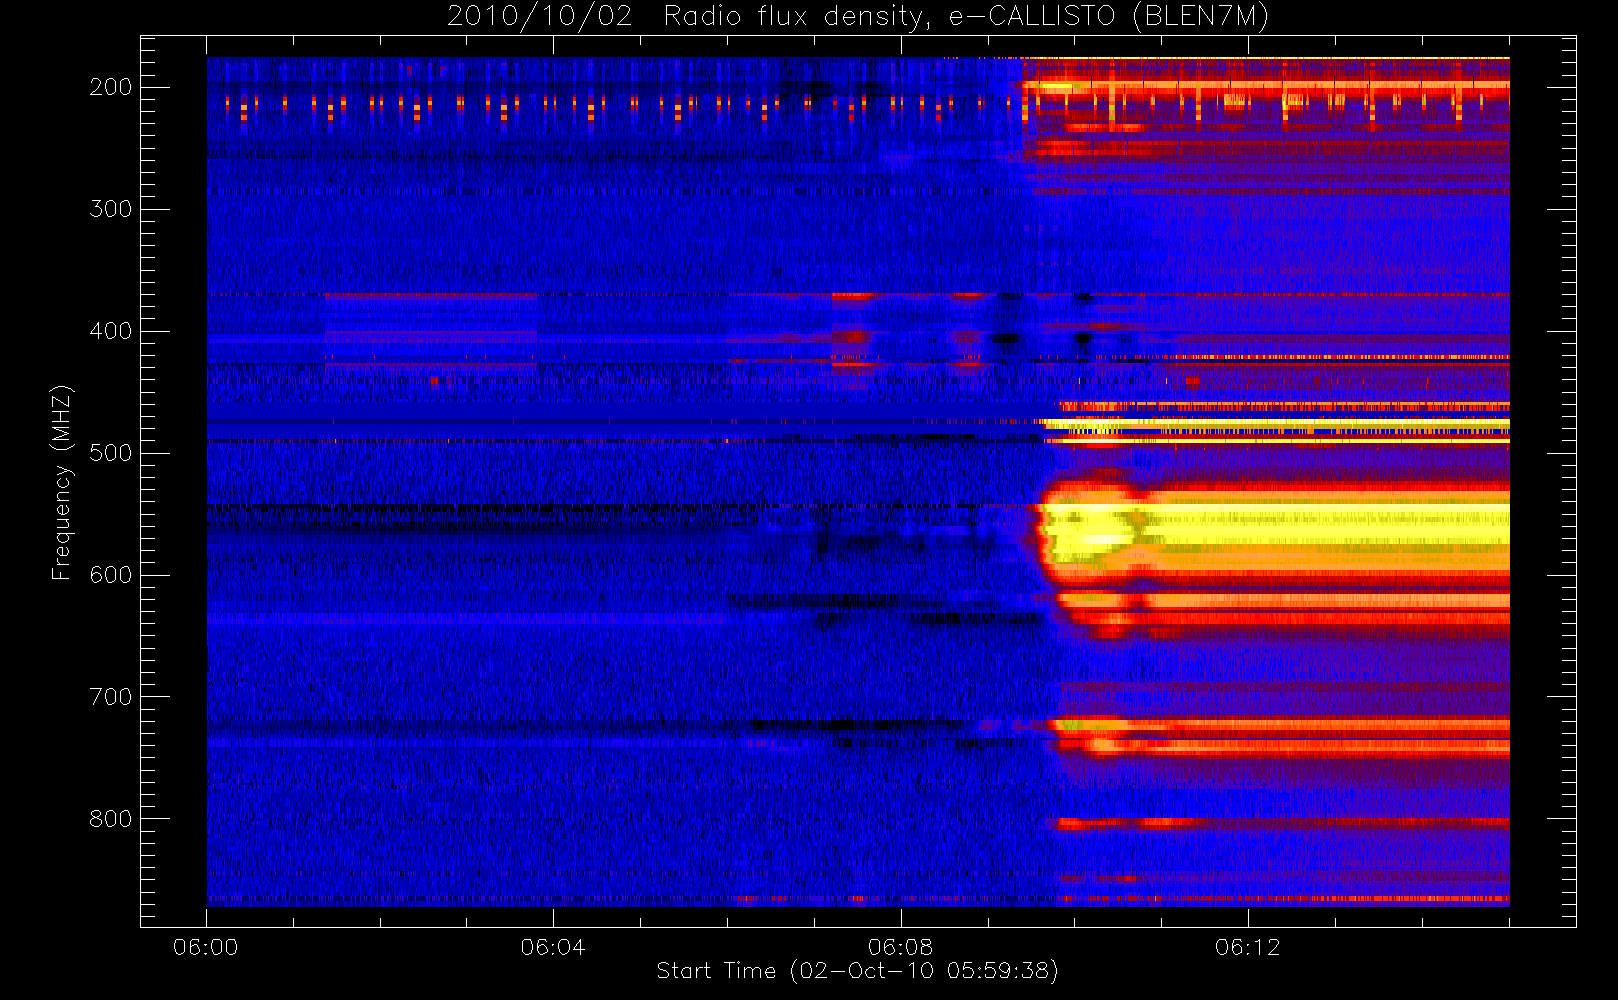Click the 06:00 time tick label

[x=206, y=947]
